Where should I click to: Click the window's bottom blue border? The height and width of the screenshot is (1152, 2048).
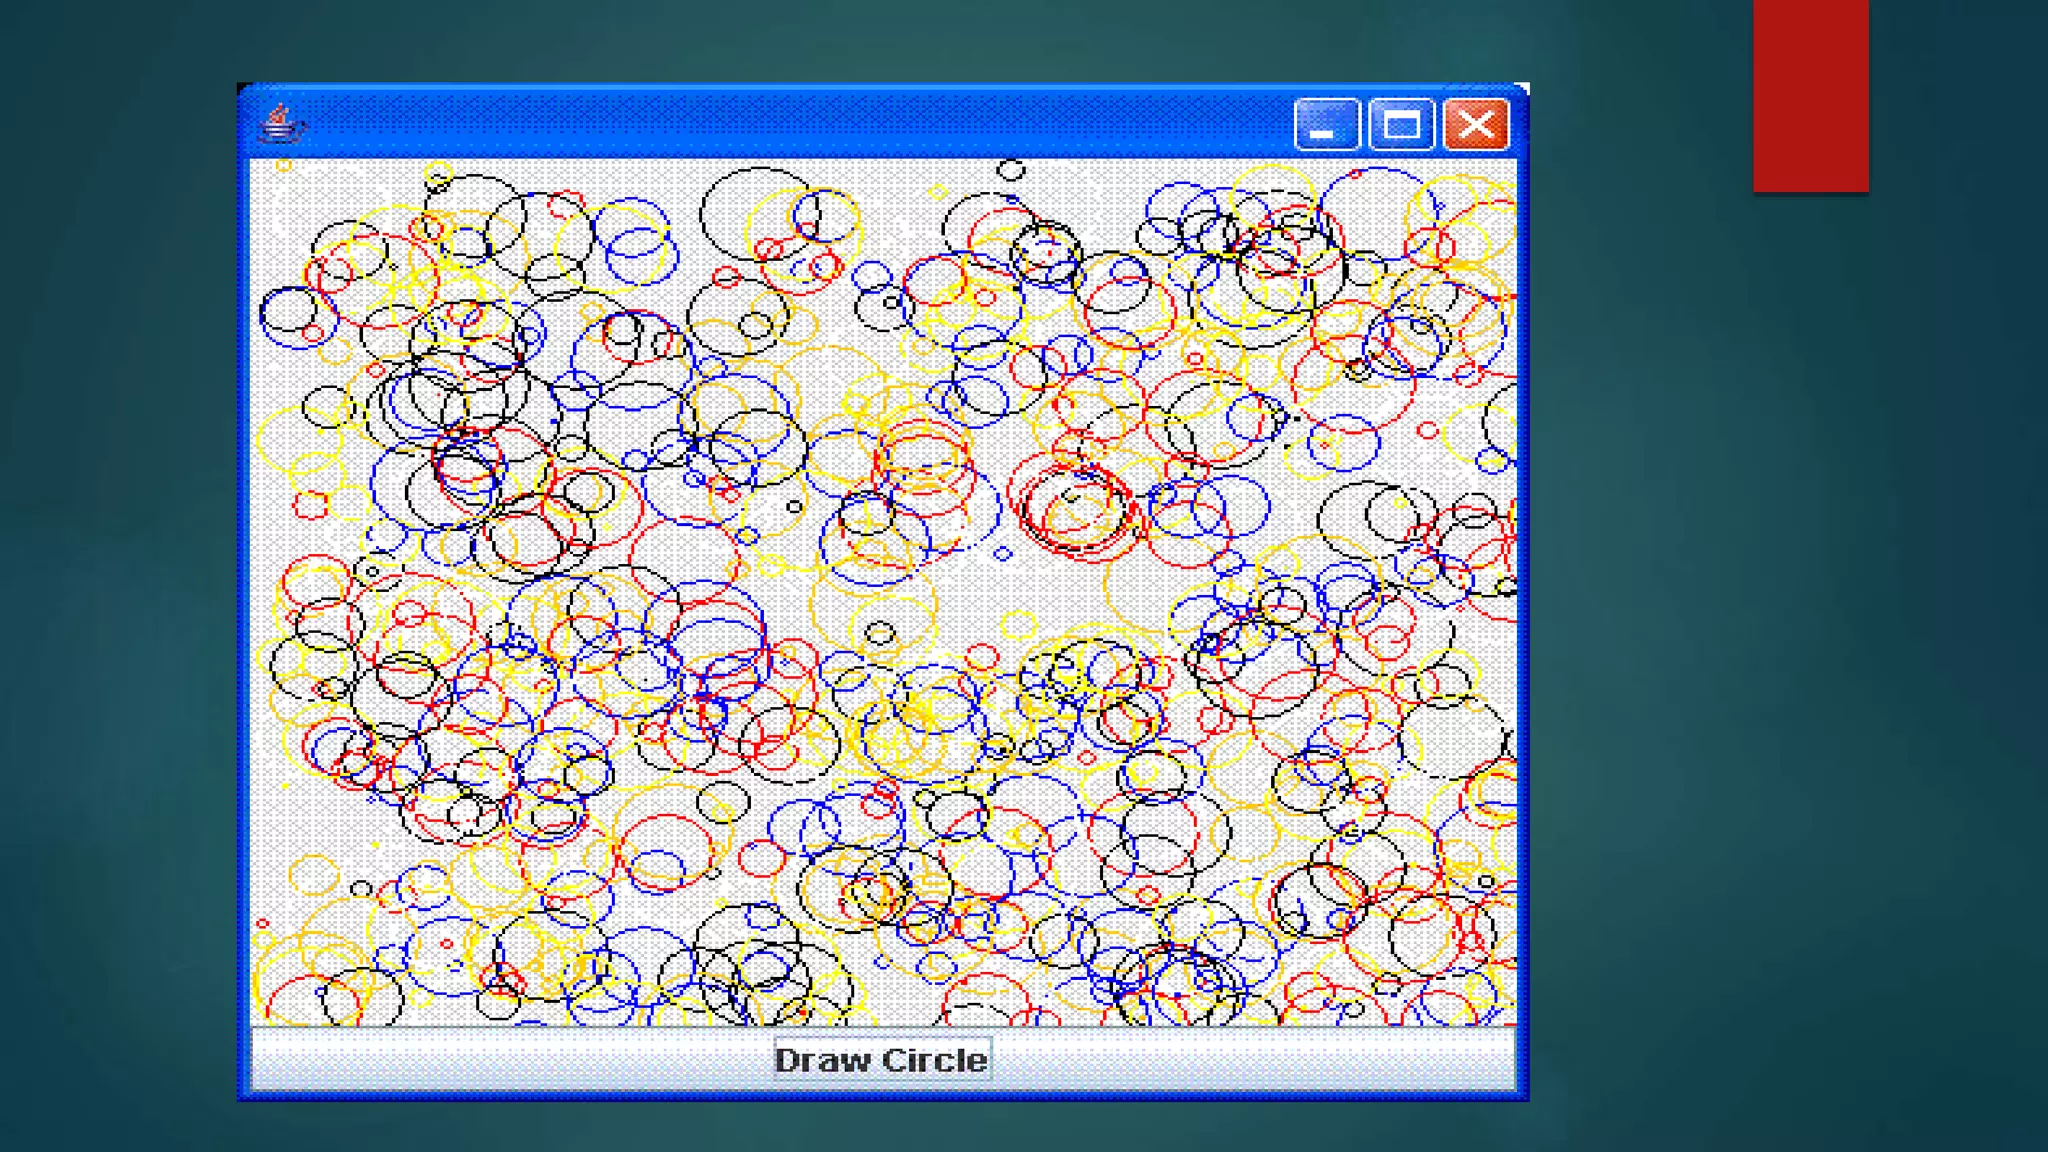click(x=880, y=1095)
